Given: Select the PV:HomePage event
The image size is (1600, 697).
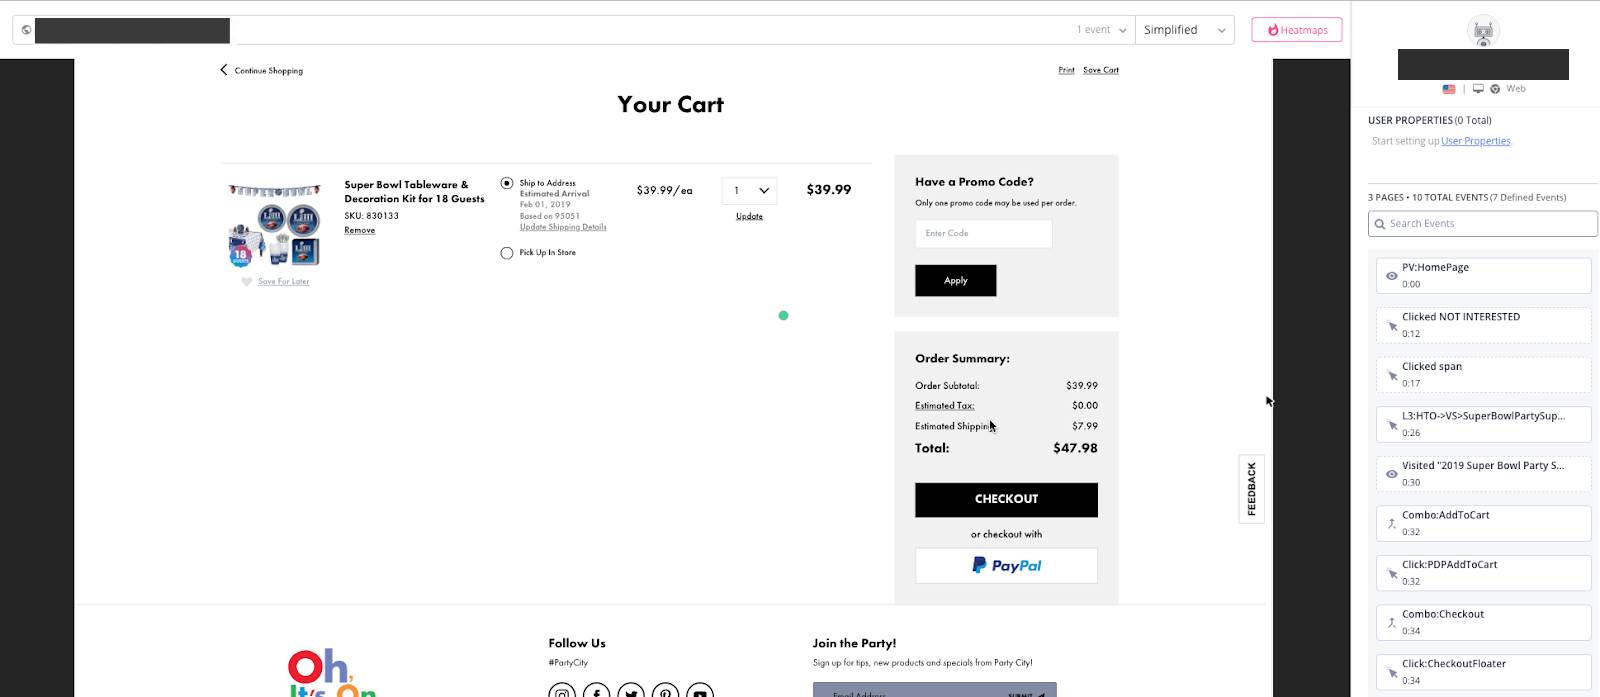Looking at the screenshot, I should tap(1483, 276).
